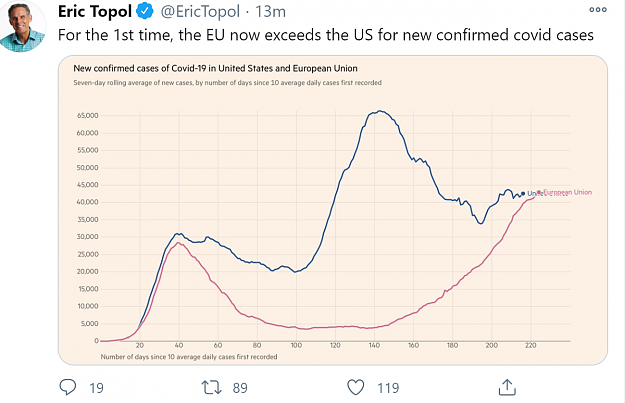This screenshot has width=625, height=403.
Task: Click the 19 replies count
Action: [x=96, y=388]
